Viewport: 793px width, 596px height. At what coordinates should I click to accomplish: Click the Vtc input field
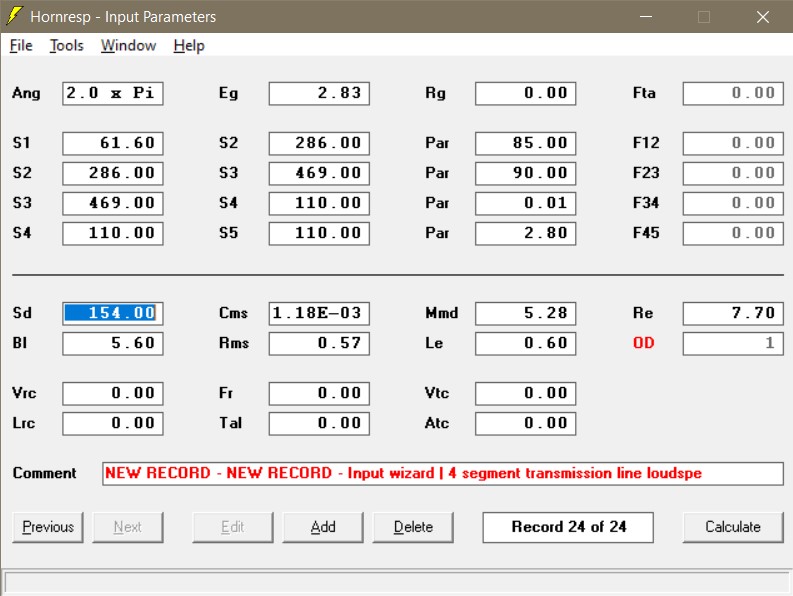tap(525, 394)
